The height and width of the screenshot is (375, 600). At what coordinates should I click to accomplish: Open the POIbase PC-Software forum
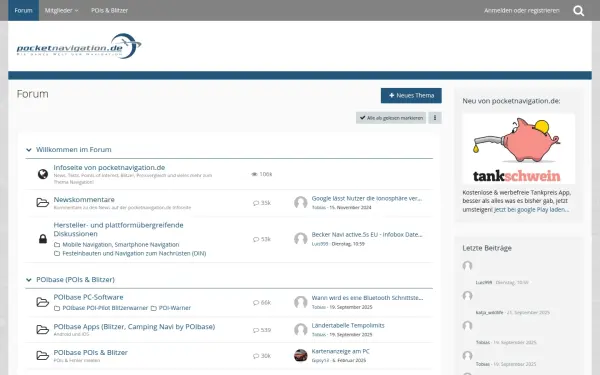pyautogui.click(x=88, y=297)
